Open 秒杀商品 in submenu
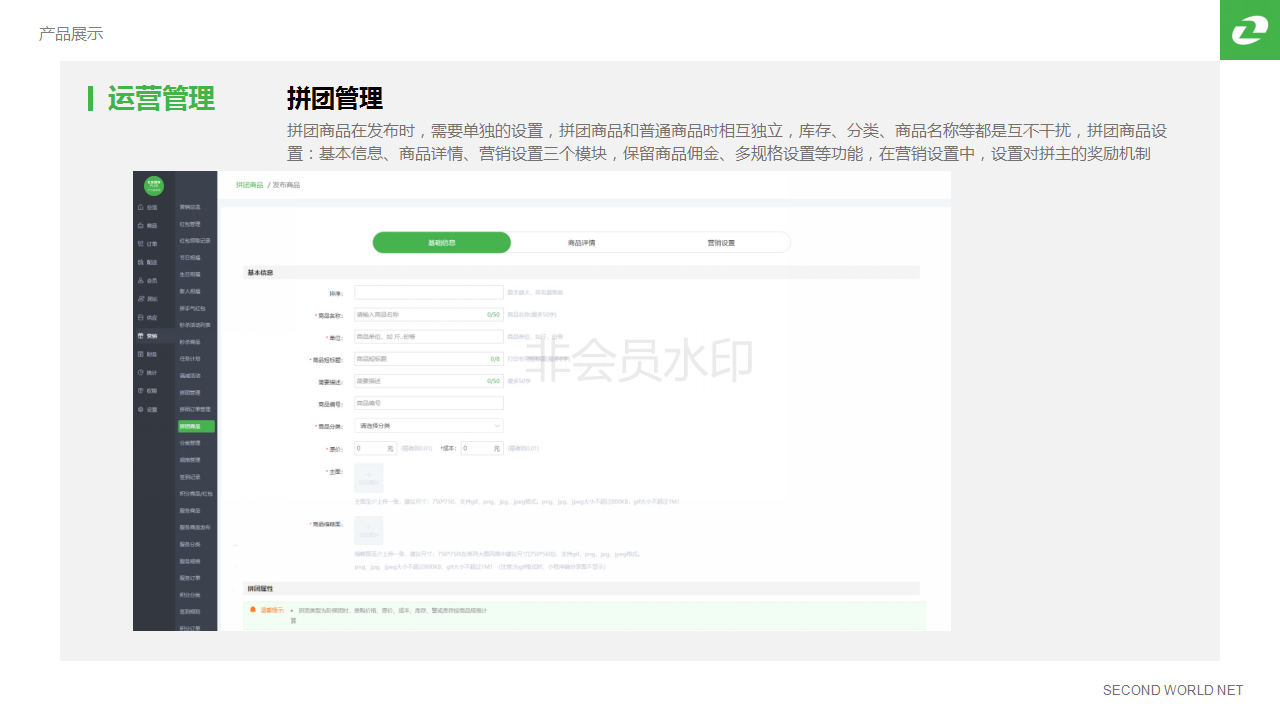The image size is (1280, 720). click(190, 342)
